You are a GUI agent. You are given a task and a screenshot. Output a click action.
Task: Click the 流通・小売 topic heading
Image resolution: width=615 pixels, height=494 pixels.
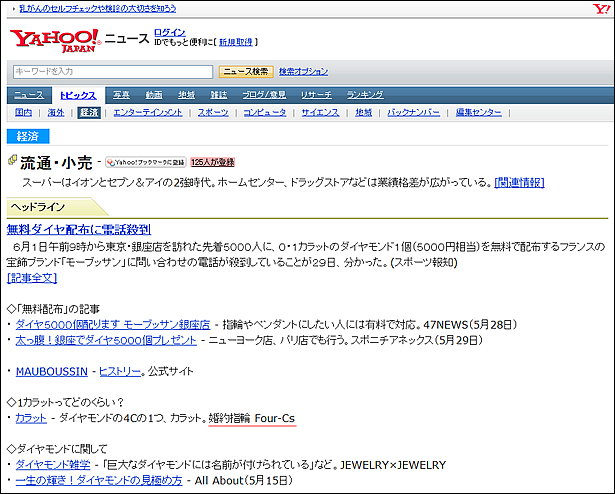[56, 162]
